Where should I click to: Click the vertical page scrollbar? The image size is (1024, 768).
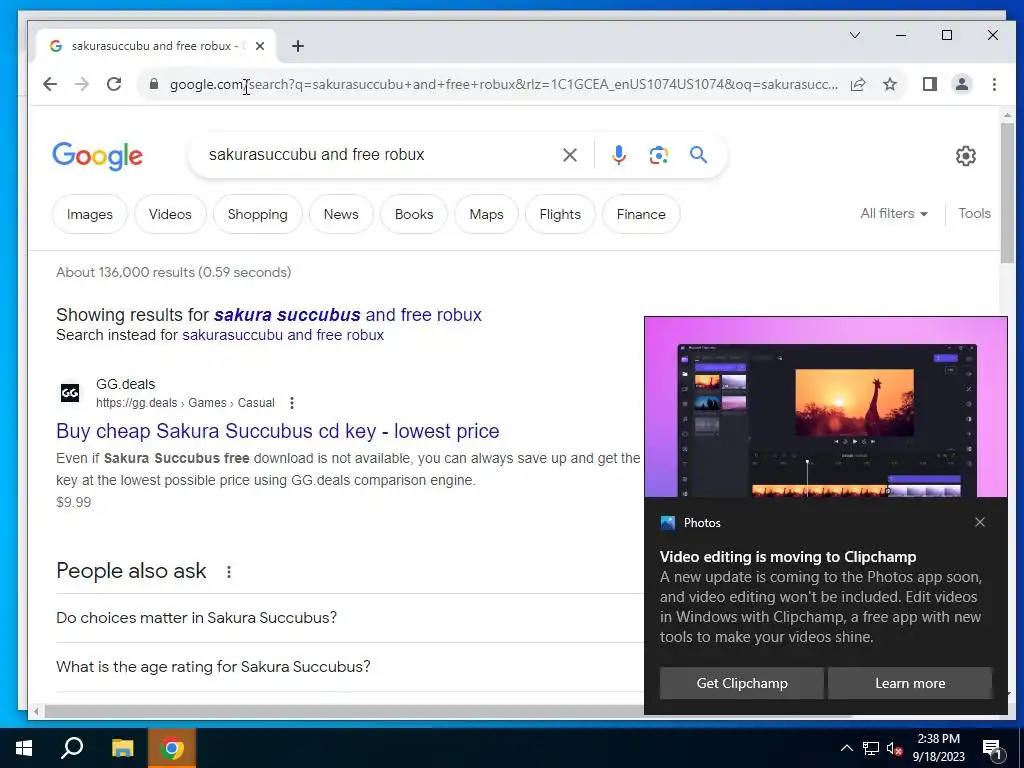[1007, 192]
